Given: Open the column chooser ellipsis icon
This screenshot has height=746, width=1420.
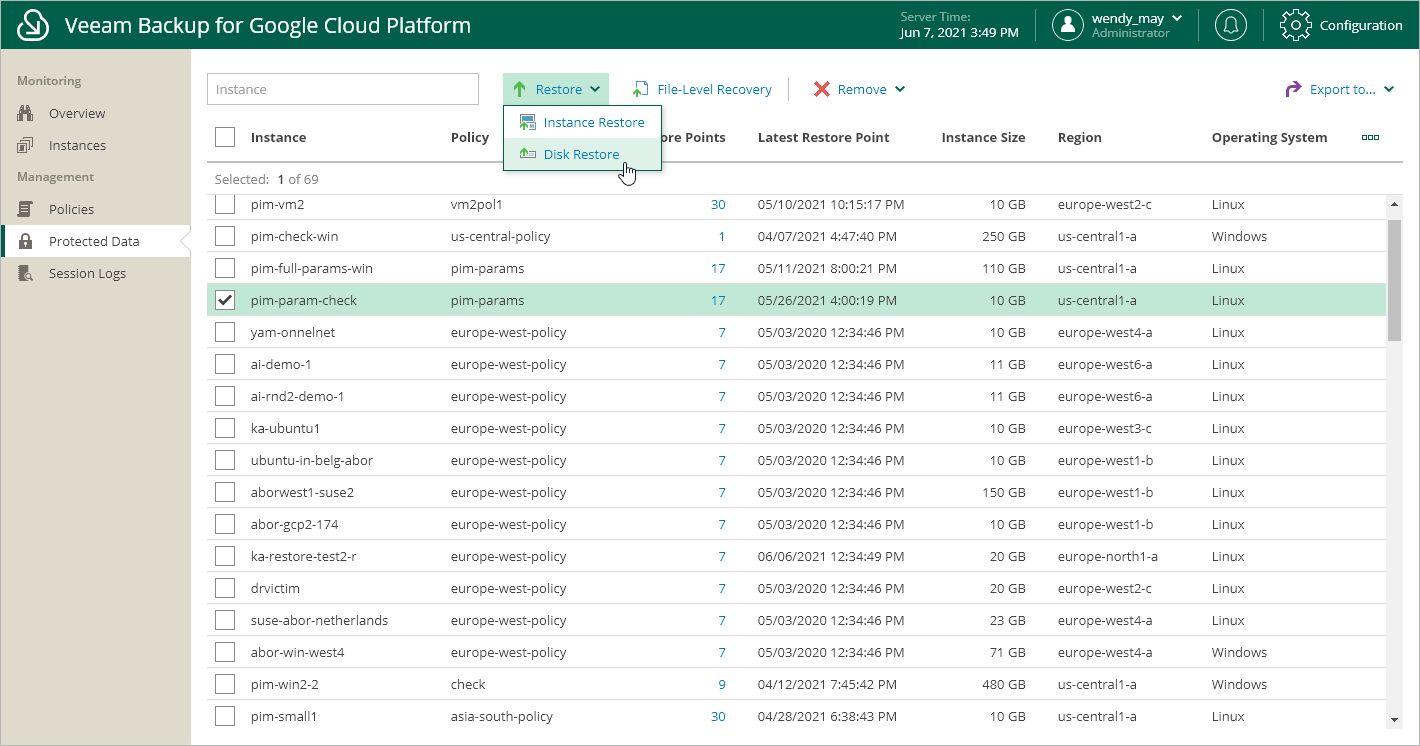Looking at the screenshot, I should click(x=1370, y=137).
